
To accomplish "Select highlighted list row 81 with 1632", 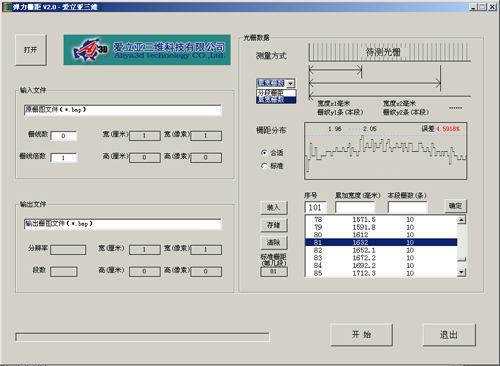I will [x=381, y=243].
